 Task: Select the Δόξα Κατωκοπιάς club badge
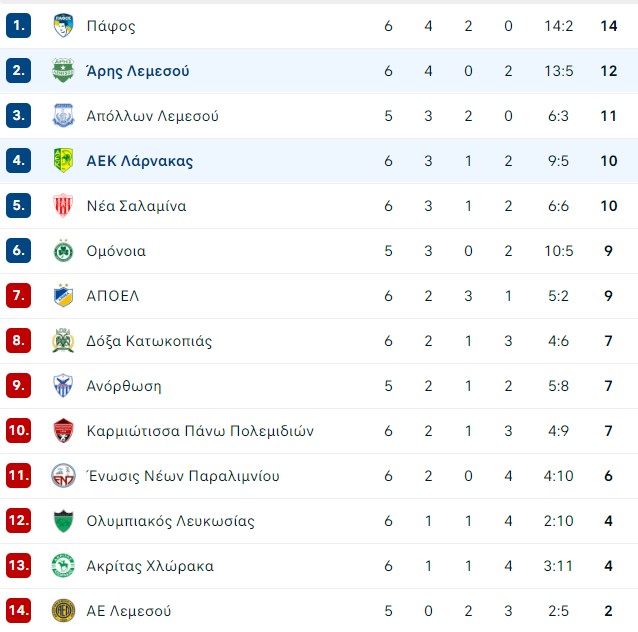click(x=63, y=341)
